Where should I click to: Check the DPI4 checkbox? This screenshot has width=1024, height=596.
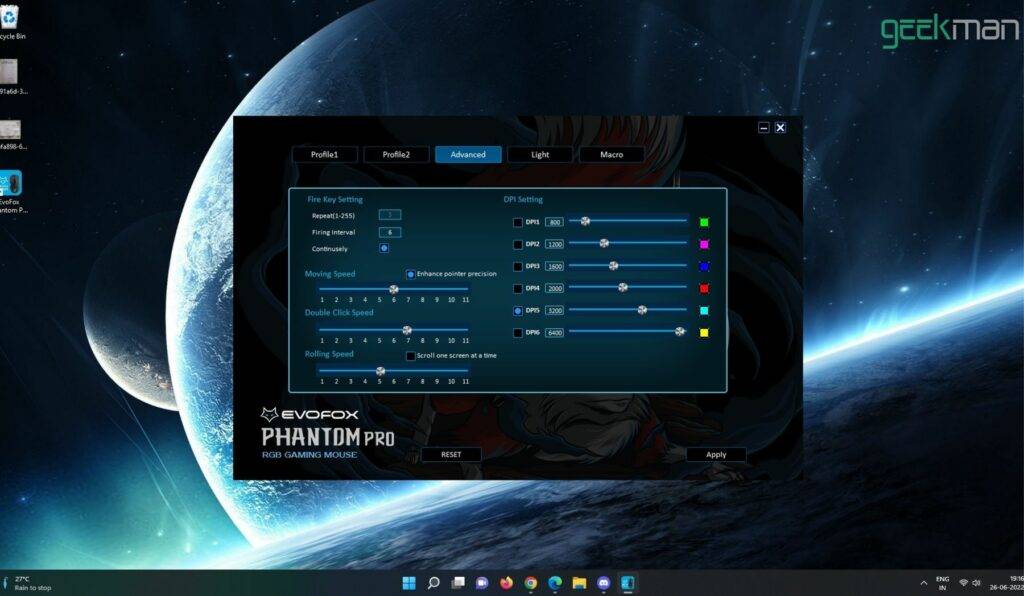[x=518, y=289]
